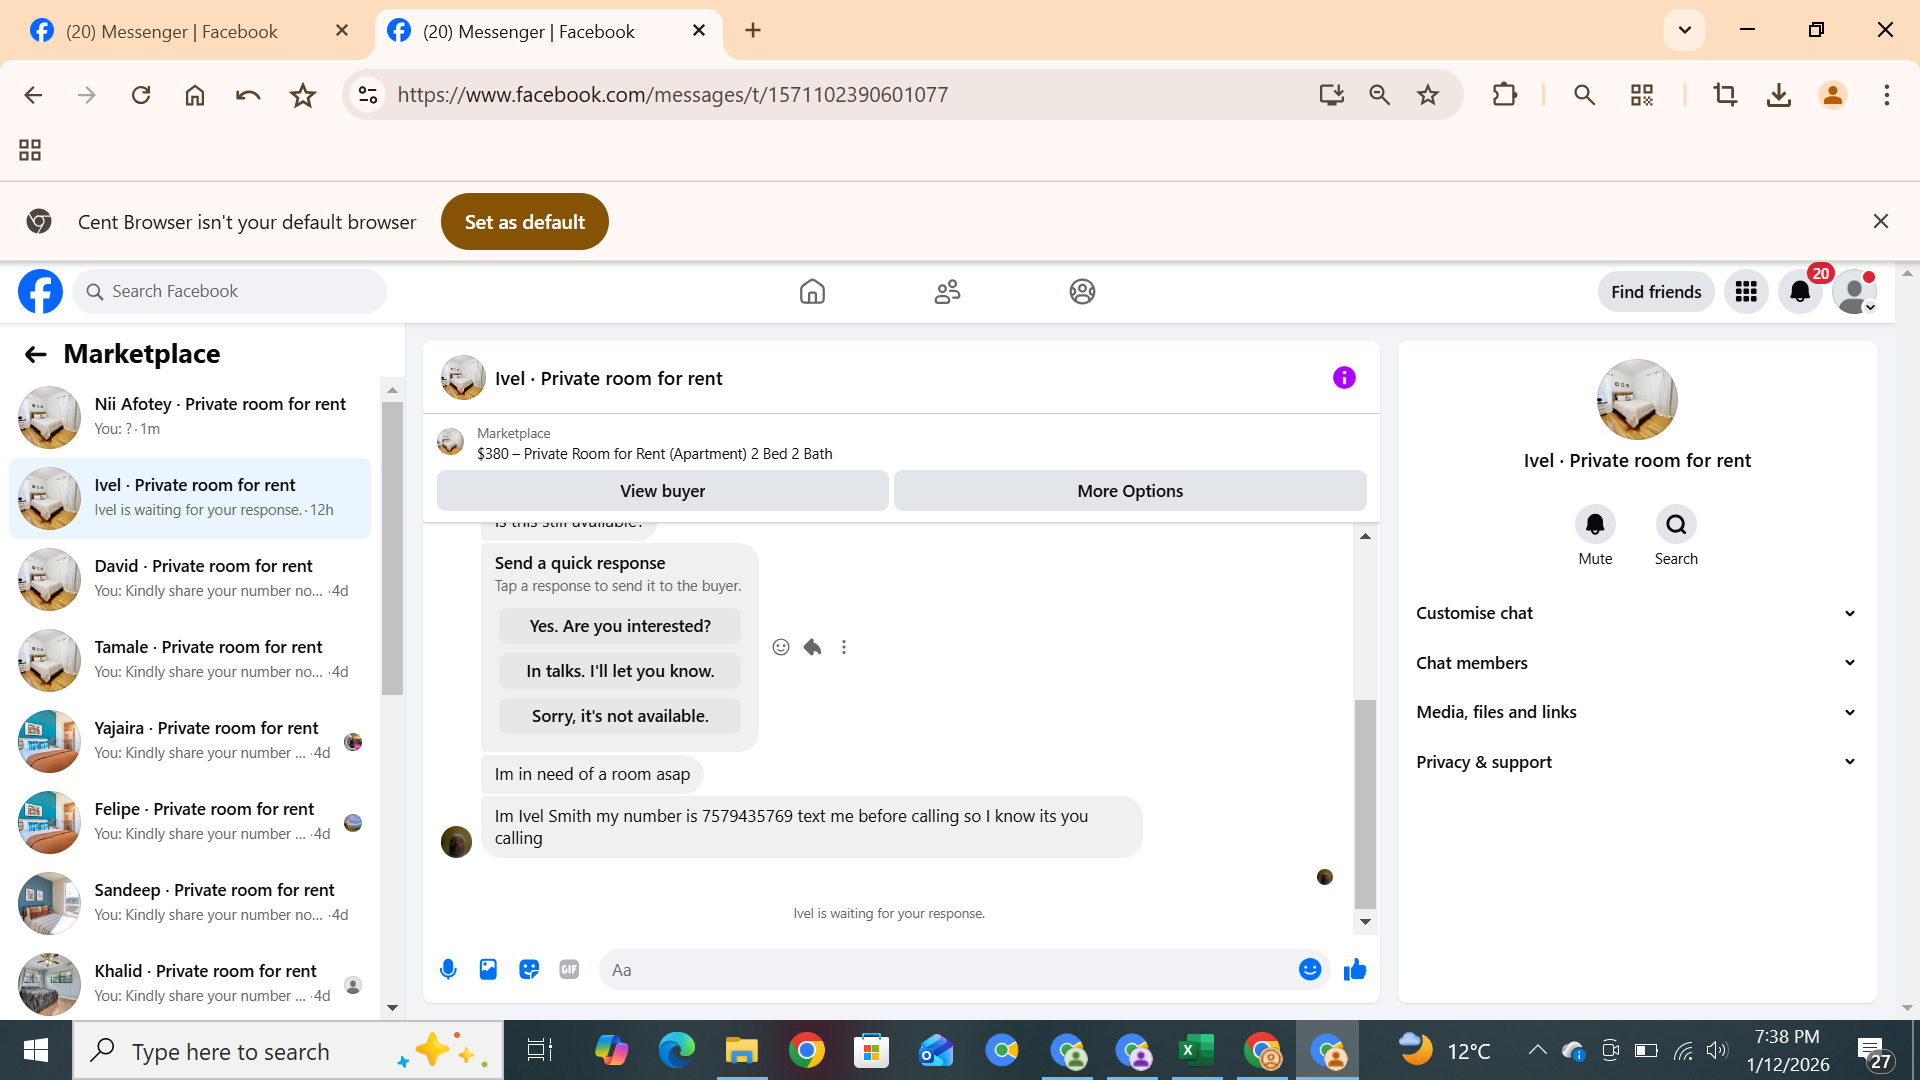Toggle conversation information purple icon
This screenshot has height=1080, width=1920.
point(1344,377)
